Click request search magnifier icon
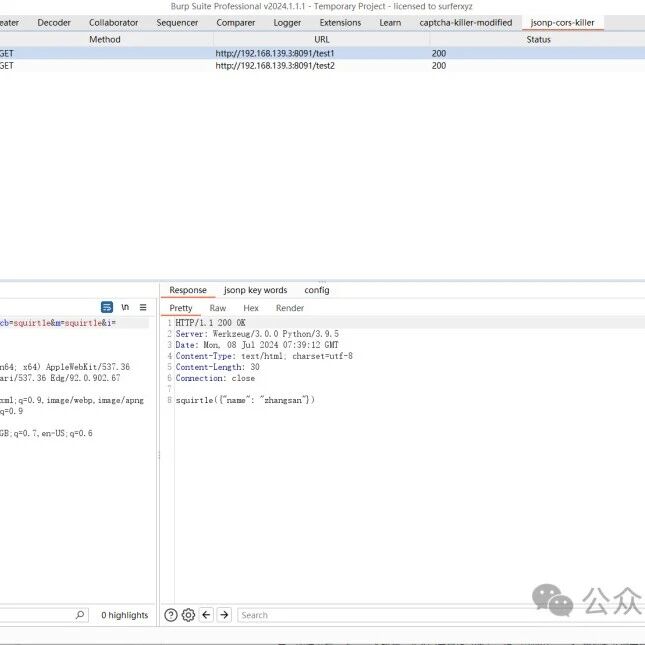Screen dimensions: 645x645 click(80, 615)
